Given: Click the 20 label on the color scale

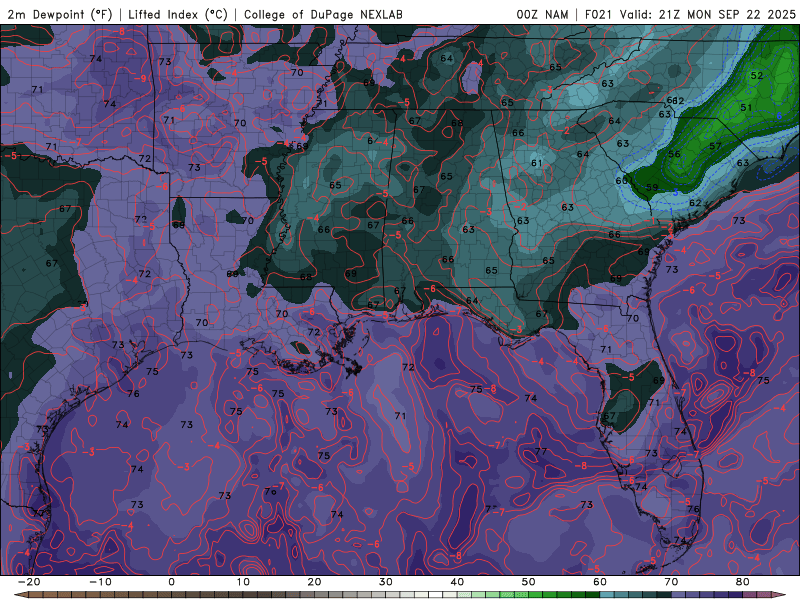Looking at the screenshot, I should pyautogui.click(x=314, y=582).
